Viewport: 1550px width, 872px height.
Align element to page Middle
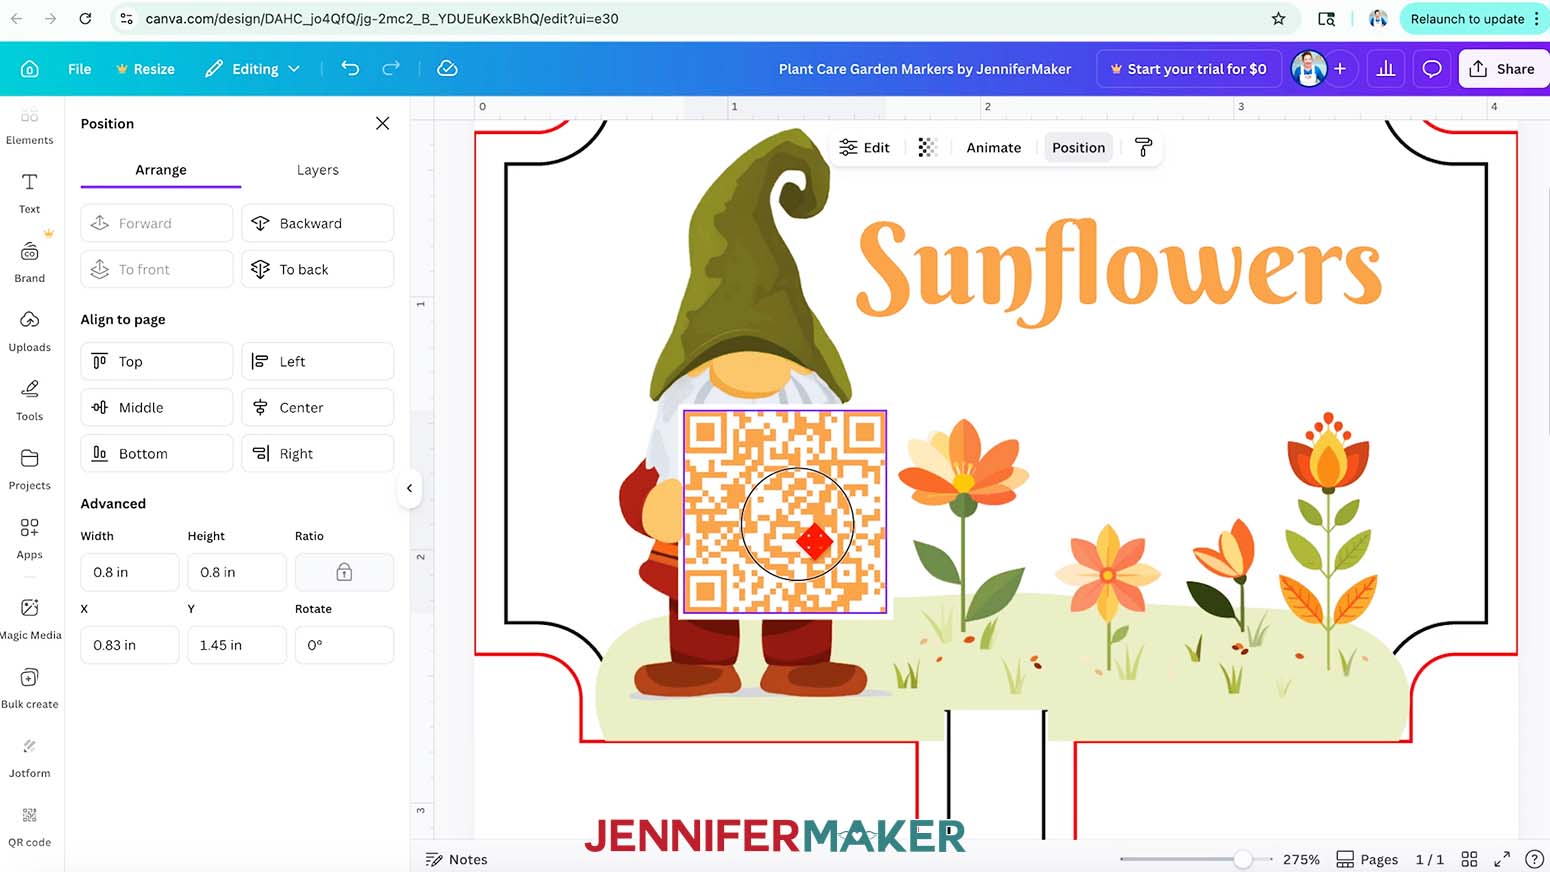coord(157,407)
